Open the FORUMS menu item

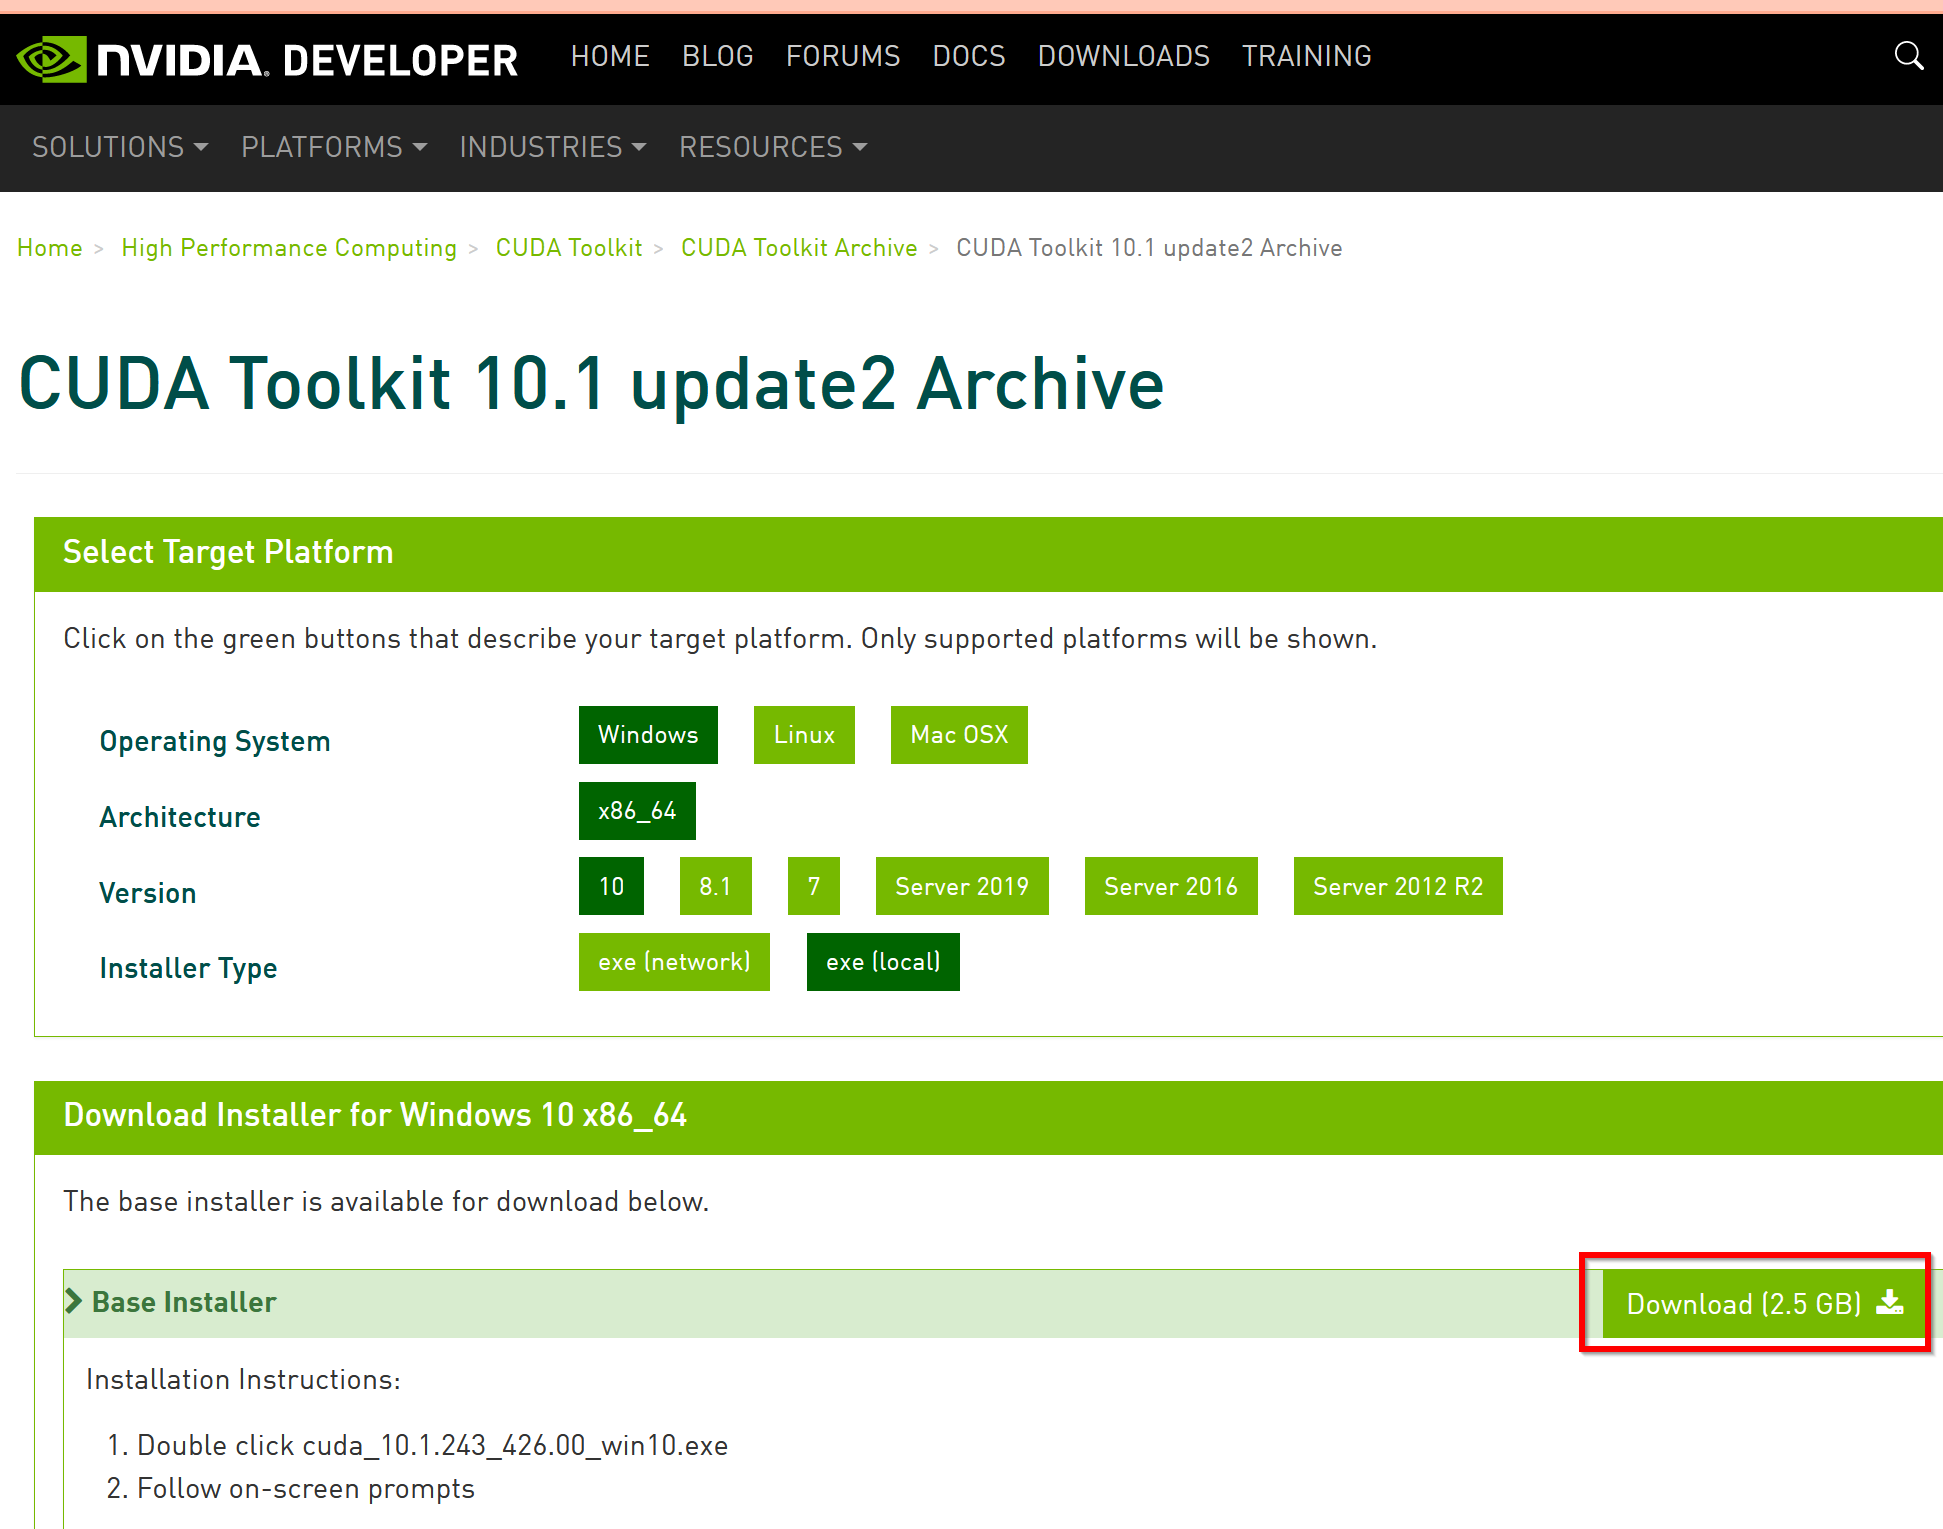pos(843,56)
